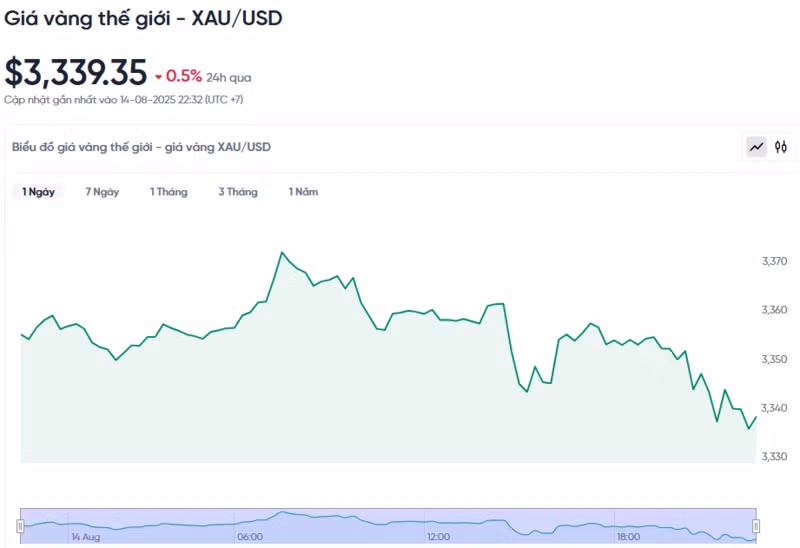This screenshot has height=548, width=800.
Task: View the 1 Năm time range
Action: point(303,192)
